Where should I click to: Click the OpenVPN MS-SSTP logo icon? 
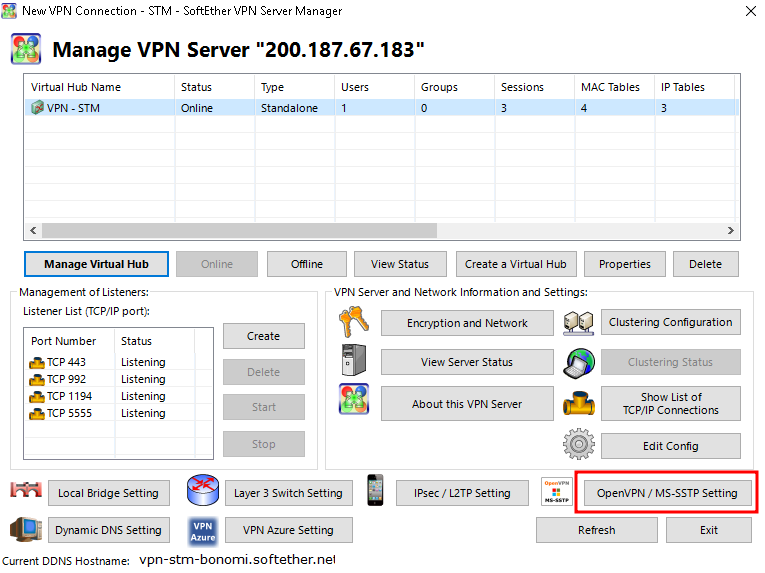tap(557, 491)
